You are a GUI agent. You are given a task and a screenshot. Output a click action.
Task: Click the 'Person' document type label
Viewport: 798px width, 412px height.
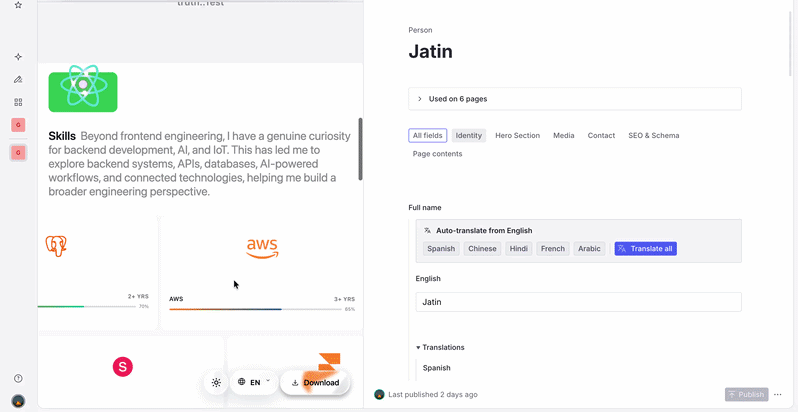click(x=420, y=30)
